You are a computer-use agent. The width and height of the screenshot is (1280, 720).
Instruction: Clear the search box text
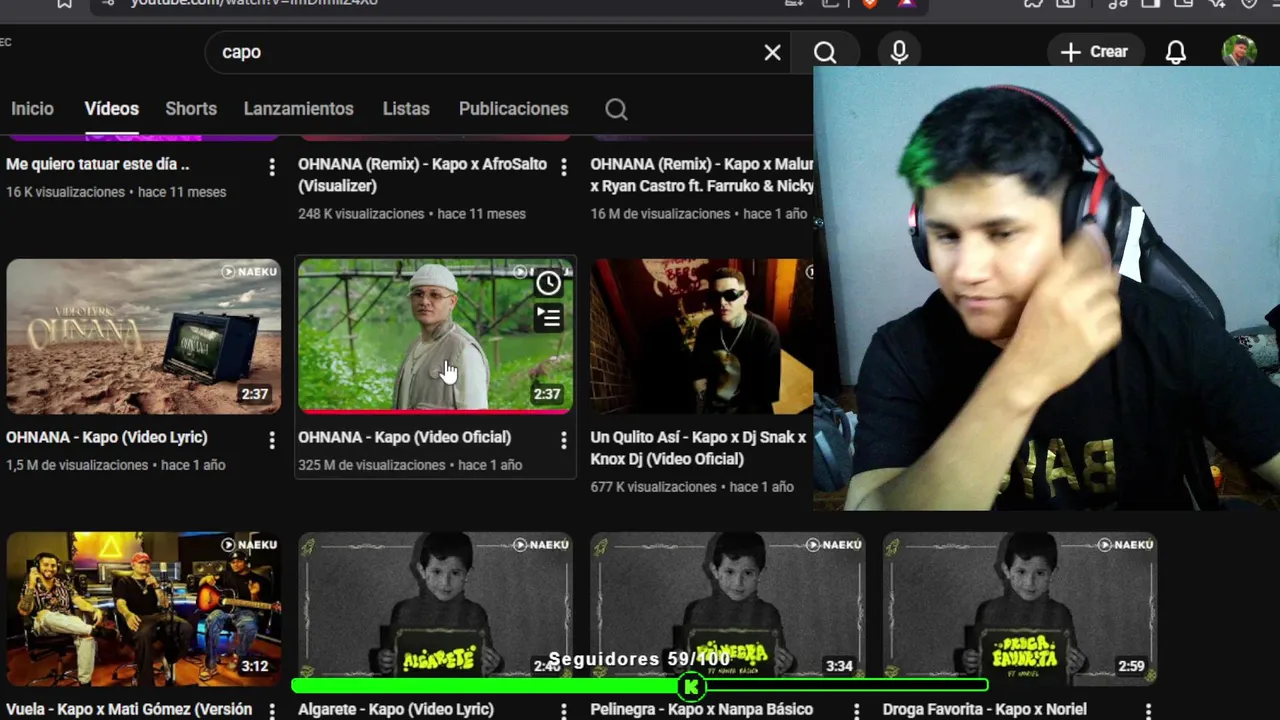[772, 52]
